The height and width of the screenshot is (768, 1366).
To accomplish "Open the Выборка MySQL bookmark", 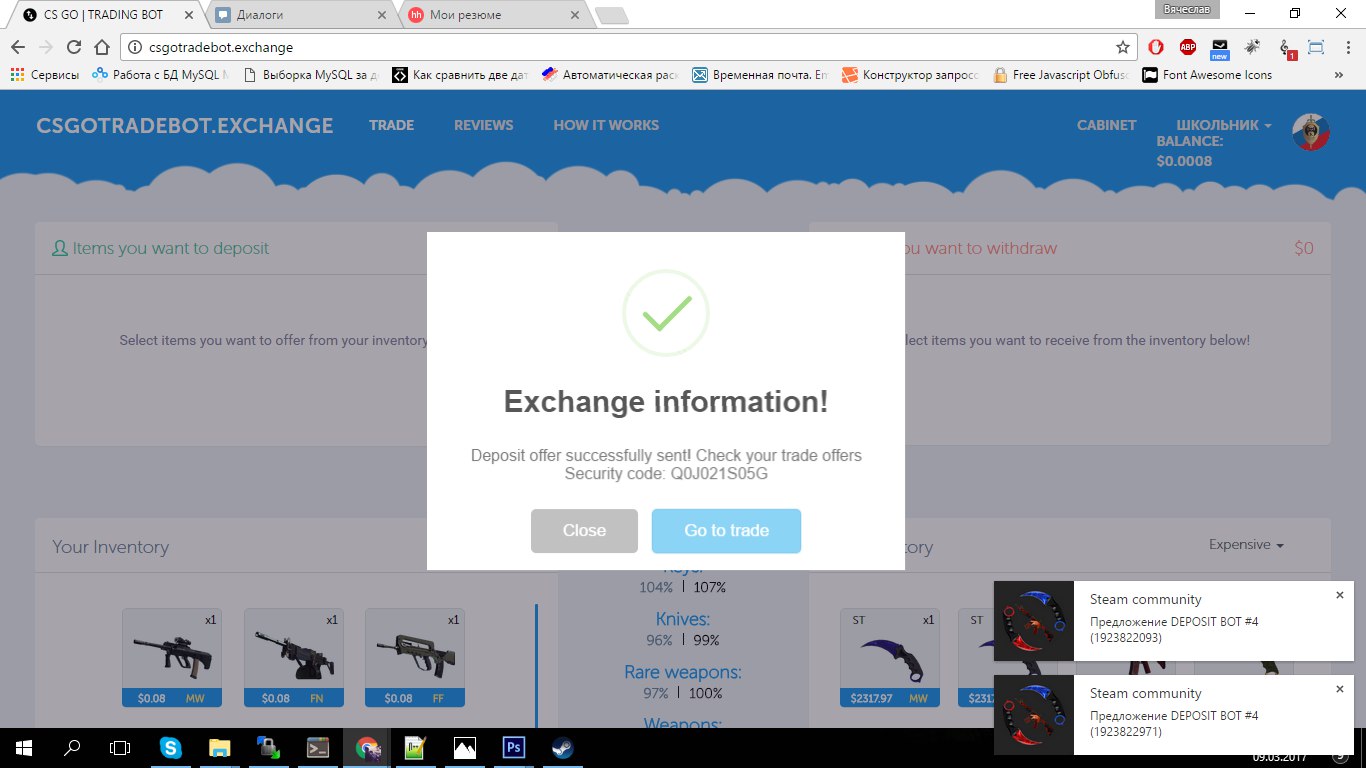I will tap(311, 75).
